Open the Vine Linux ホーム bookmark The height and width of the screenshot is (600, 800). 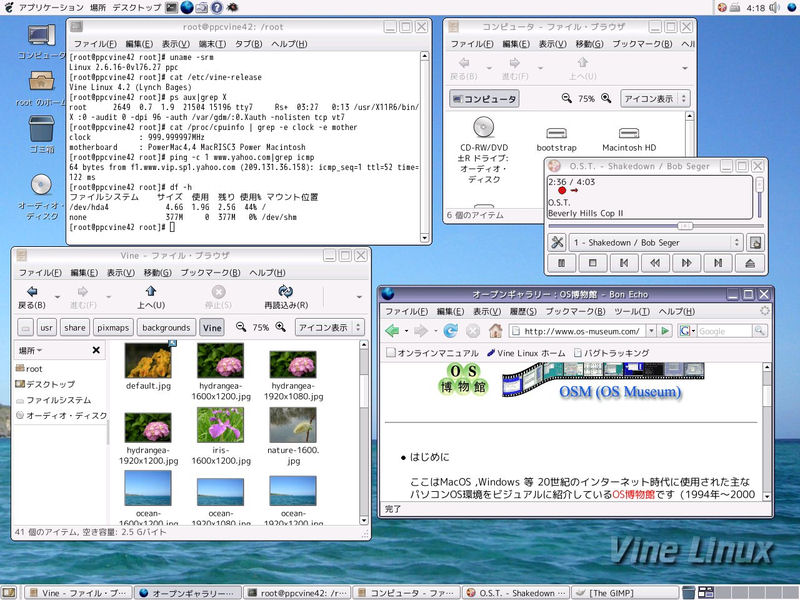526,353
